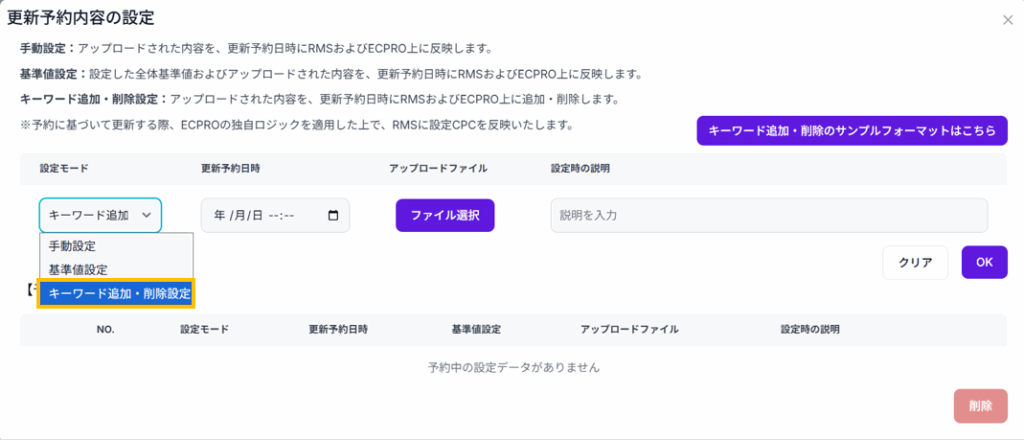The image size is (1024, 440).
Task: Click the 日 segment in date field
Action: coord(256,215)
